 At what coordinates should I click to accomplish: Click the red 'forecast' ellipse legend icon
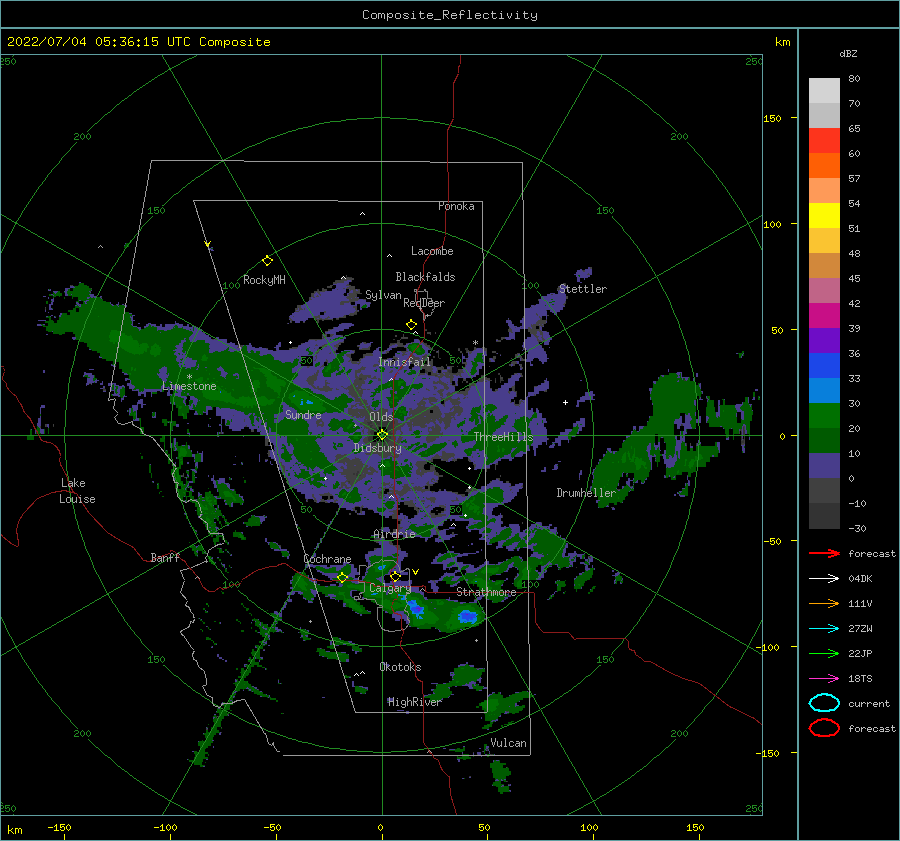click(824, 728)
